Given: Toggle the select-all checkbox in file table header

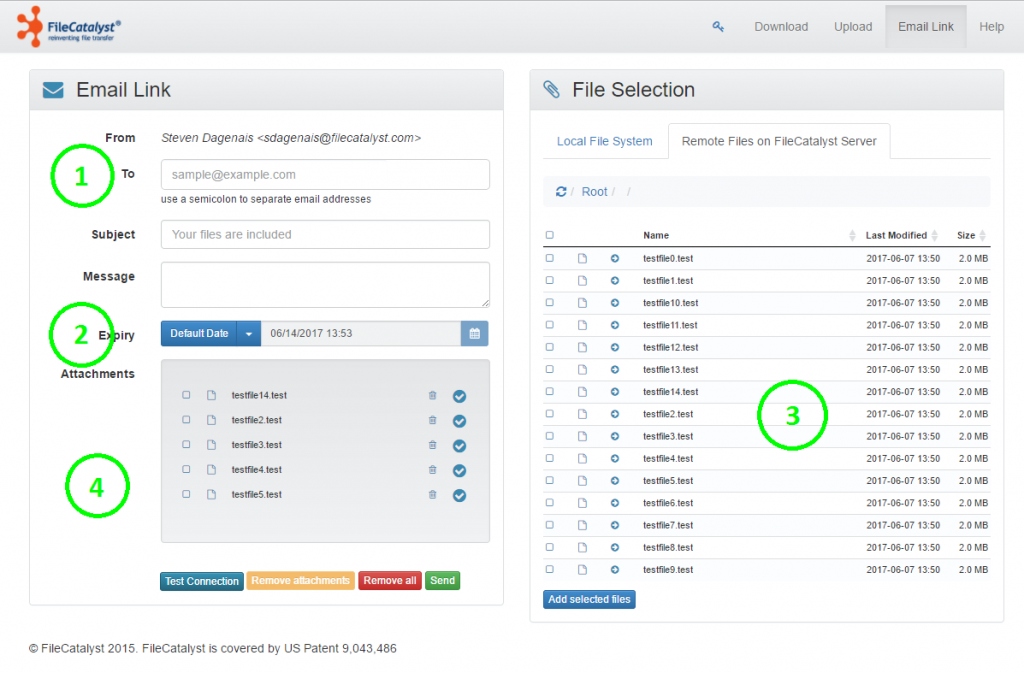Looking at the screenshot, I should [549, 236].
